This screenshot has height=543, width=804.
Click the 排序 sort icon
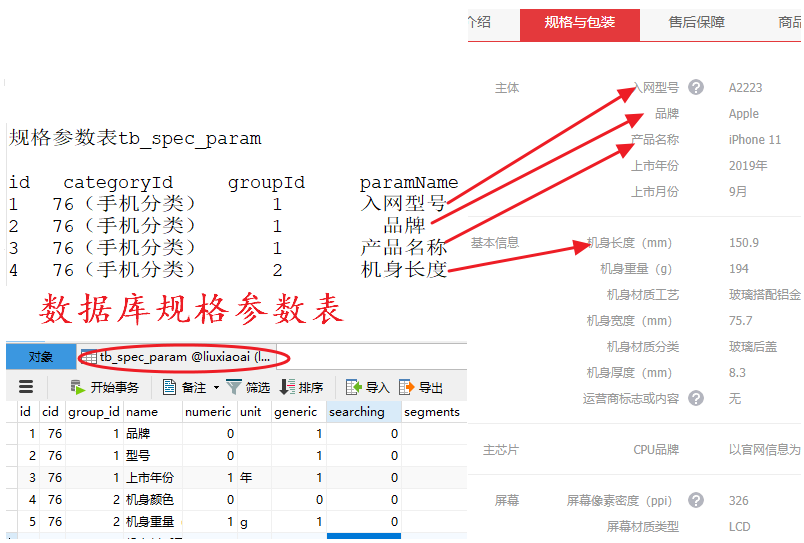pyautogui.click(x=287, y=387)
